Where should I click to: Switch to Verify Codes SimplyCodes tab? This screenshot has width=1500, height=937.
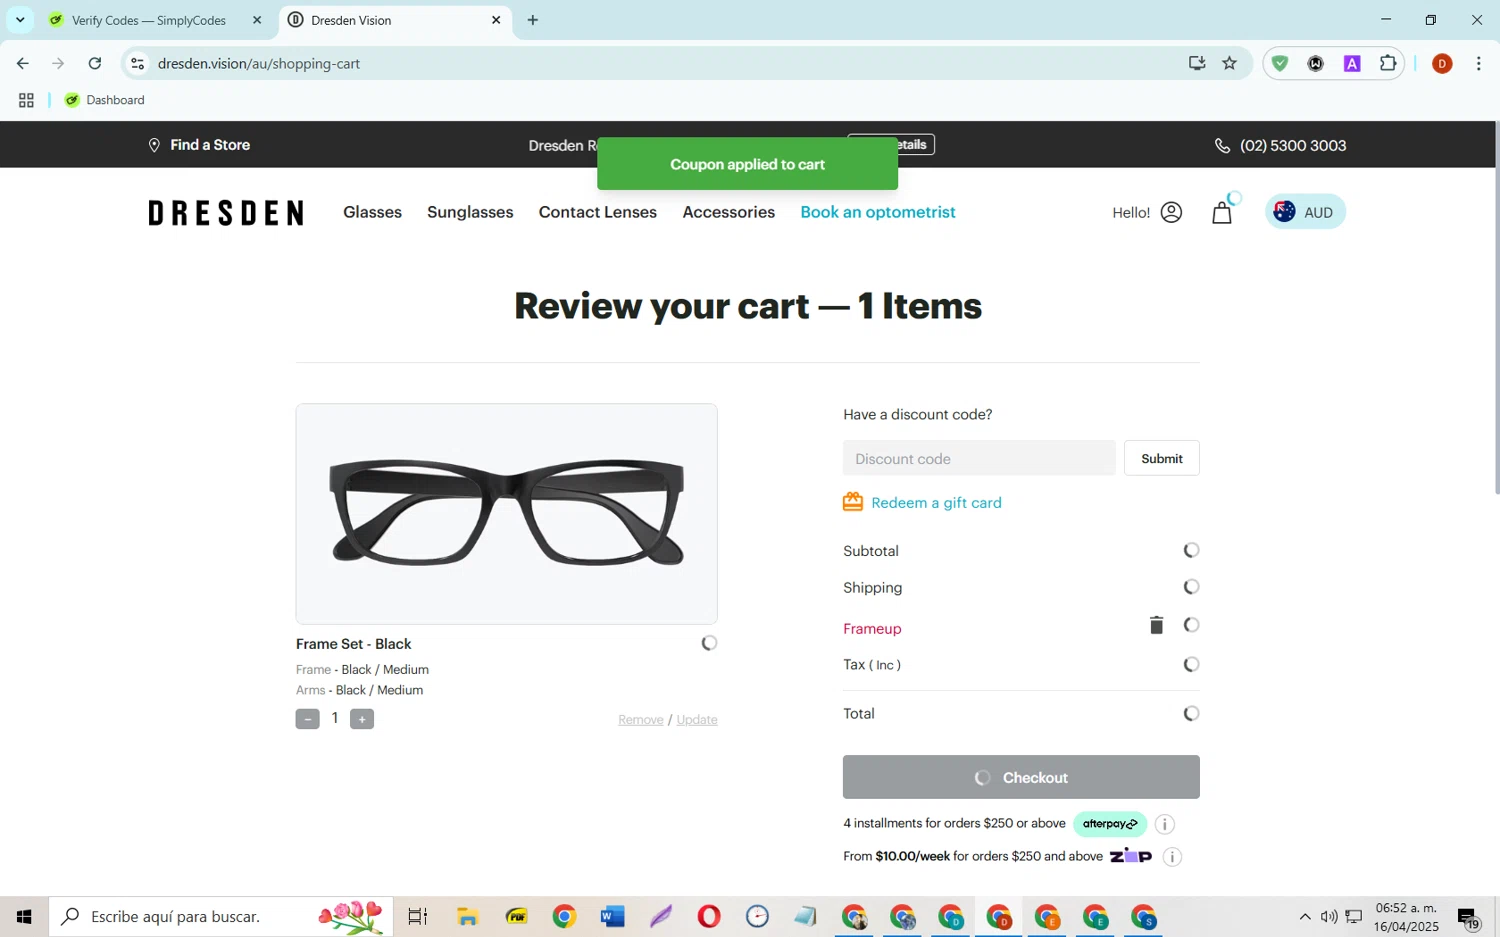(x=155, y=20)
